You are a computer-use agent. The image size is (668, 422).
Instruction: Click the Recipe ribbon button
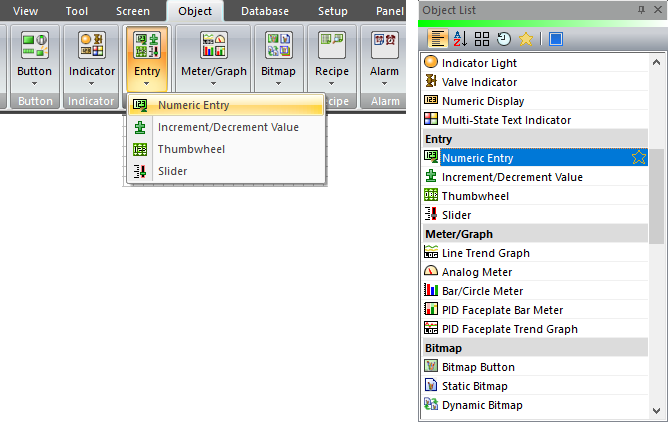(331, 60)
